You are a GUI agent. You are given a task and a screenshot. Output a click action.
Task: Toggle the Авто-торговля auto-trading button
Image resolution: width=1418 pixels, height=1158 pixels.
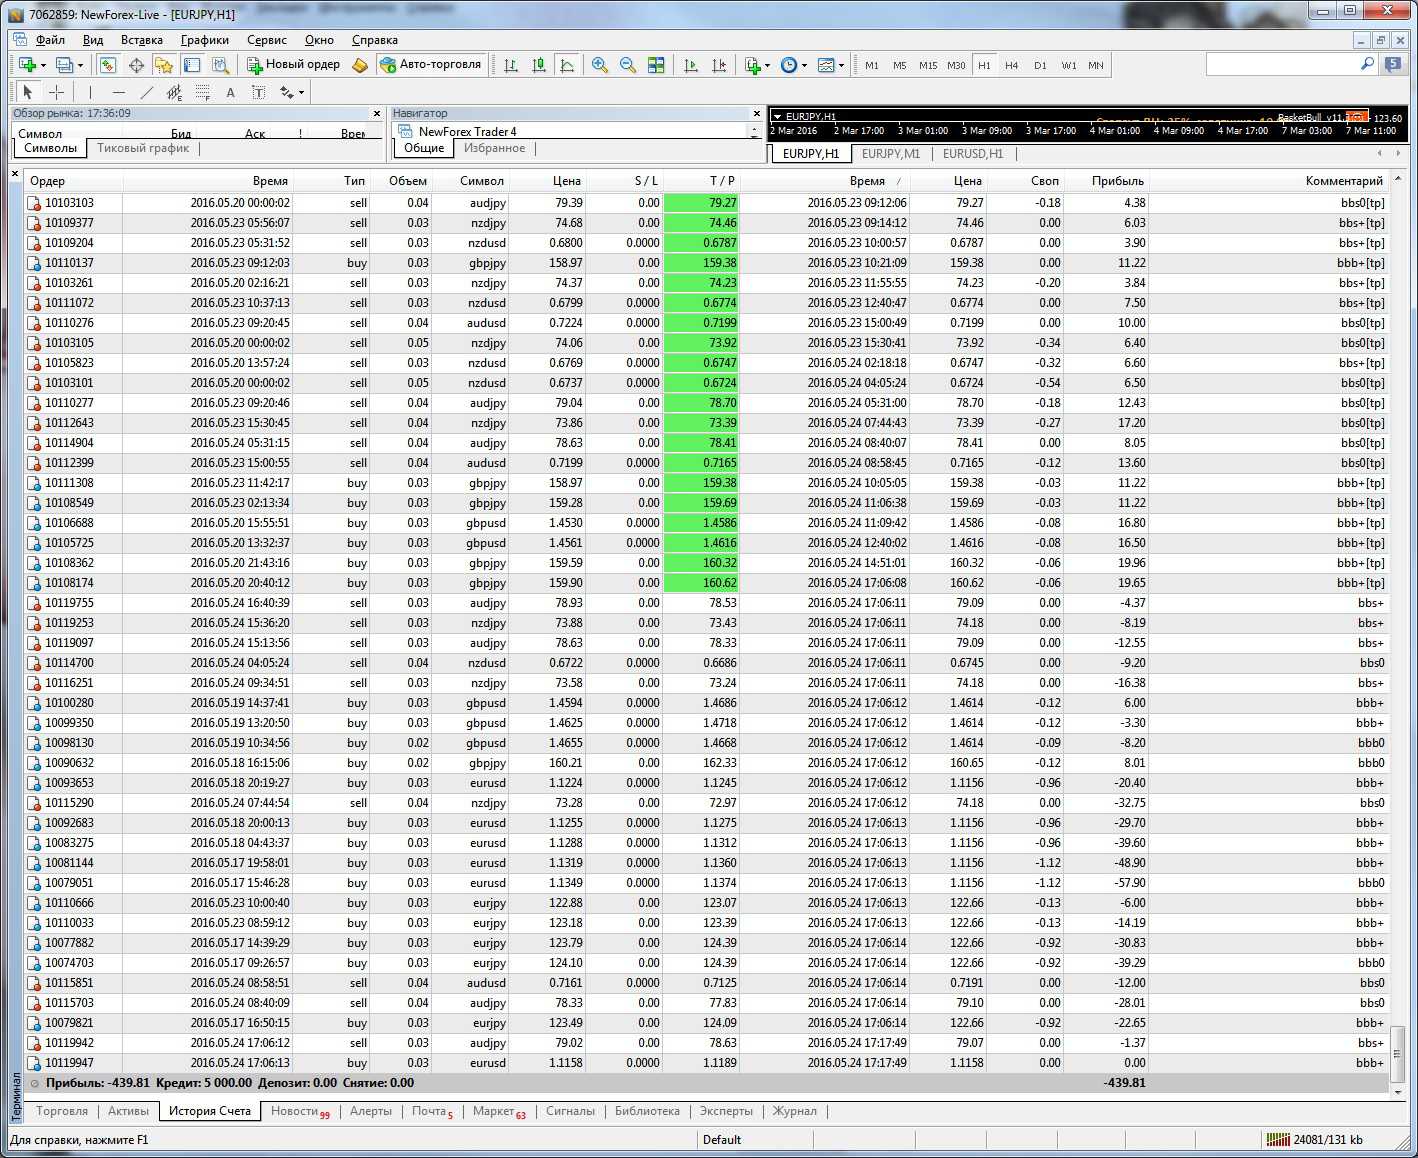click(x=431, y=64)
